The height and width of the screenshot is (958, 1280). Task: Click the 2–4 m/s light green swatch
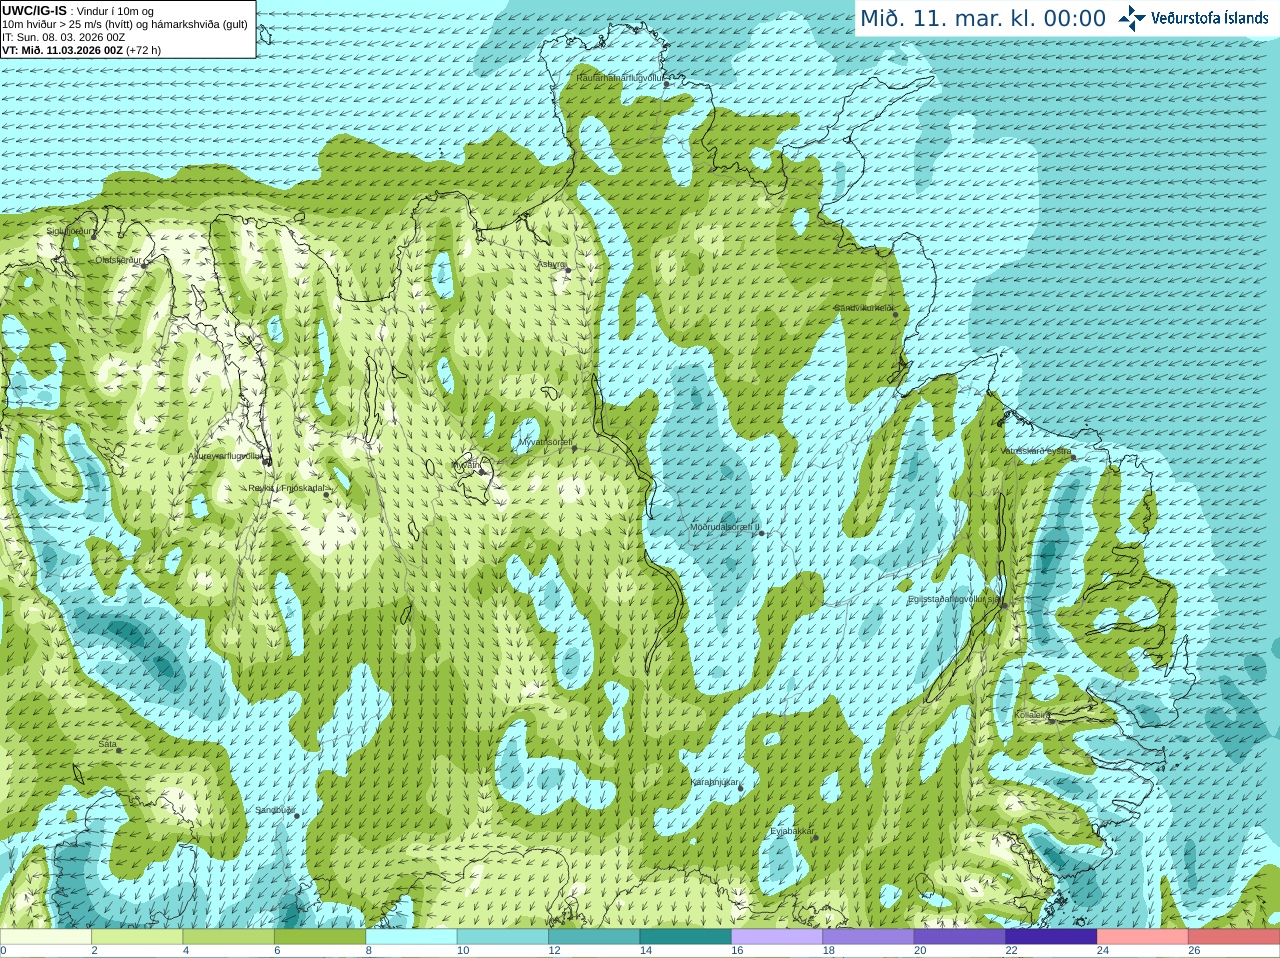(x=137, y=937)
